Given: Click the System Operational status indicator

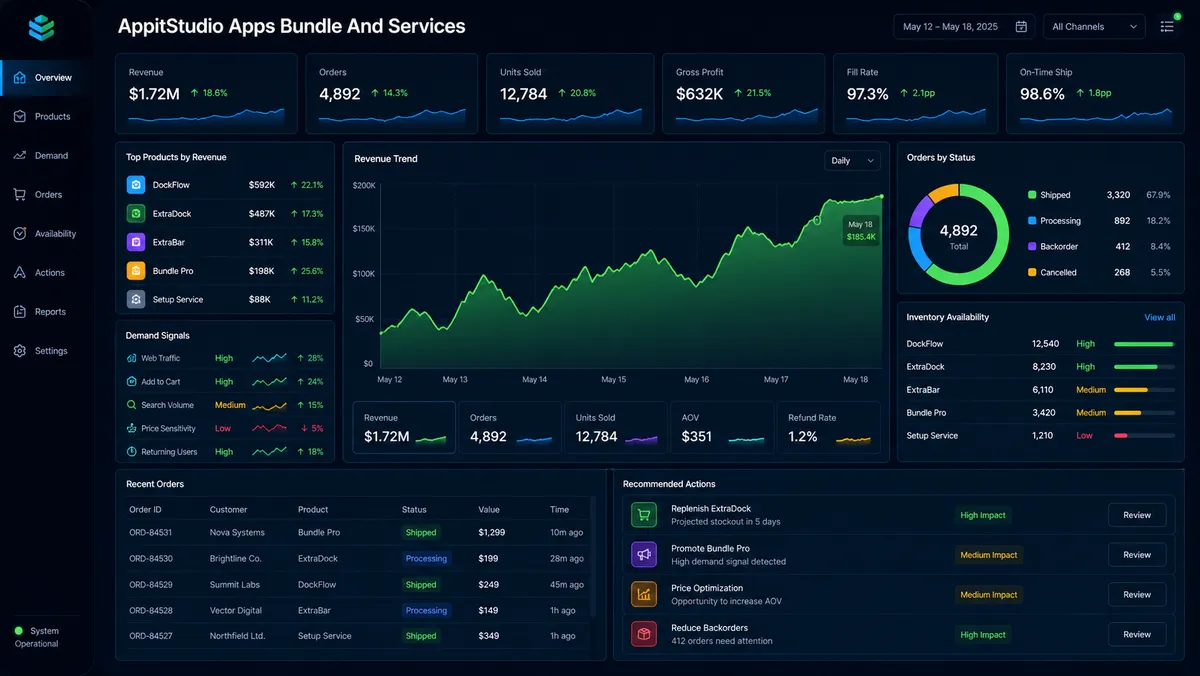Looking at the screenshot, I should [37, 637].
